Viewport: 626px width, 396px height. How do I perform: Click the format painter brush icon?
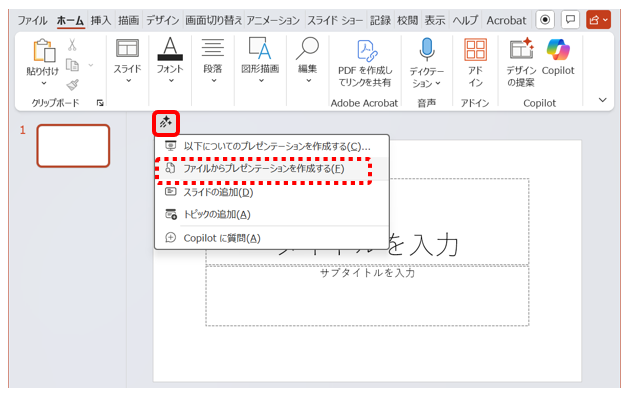click(73, 85)
